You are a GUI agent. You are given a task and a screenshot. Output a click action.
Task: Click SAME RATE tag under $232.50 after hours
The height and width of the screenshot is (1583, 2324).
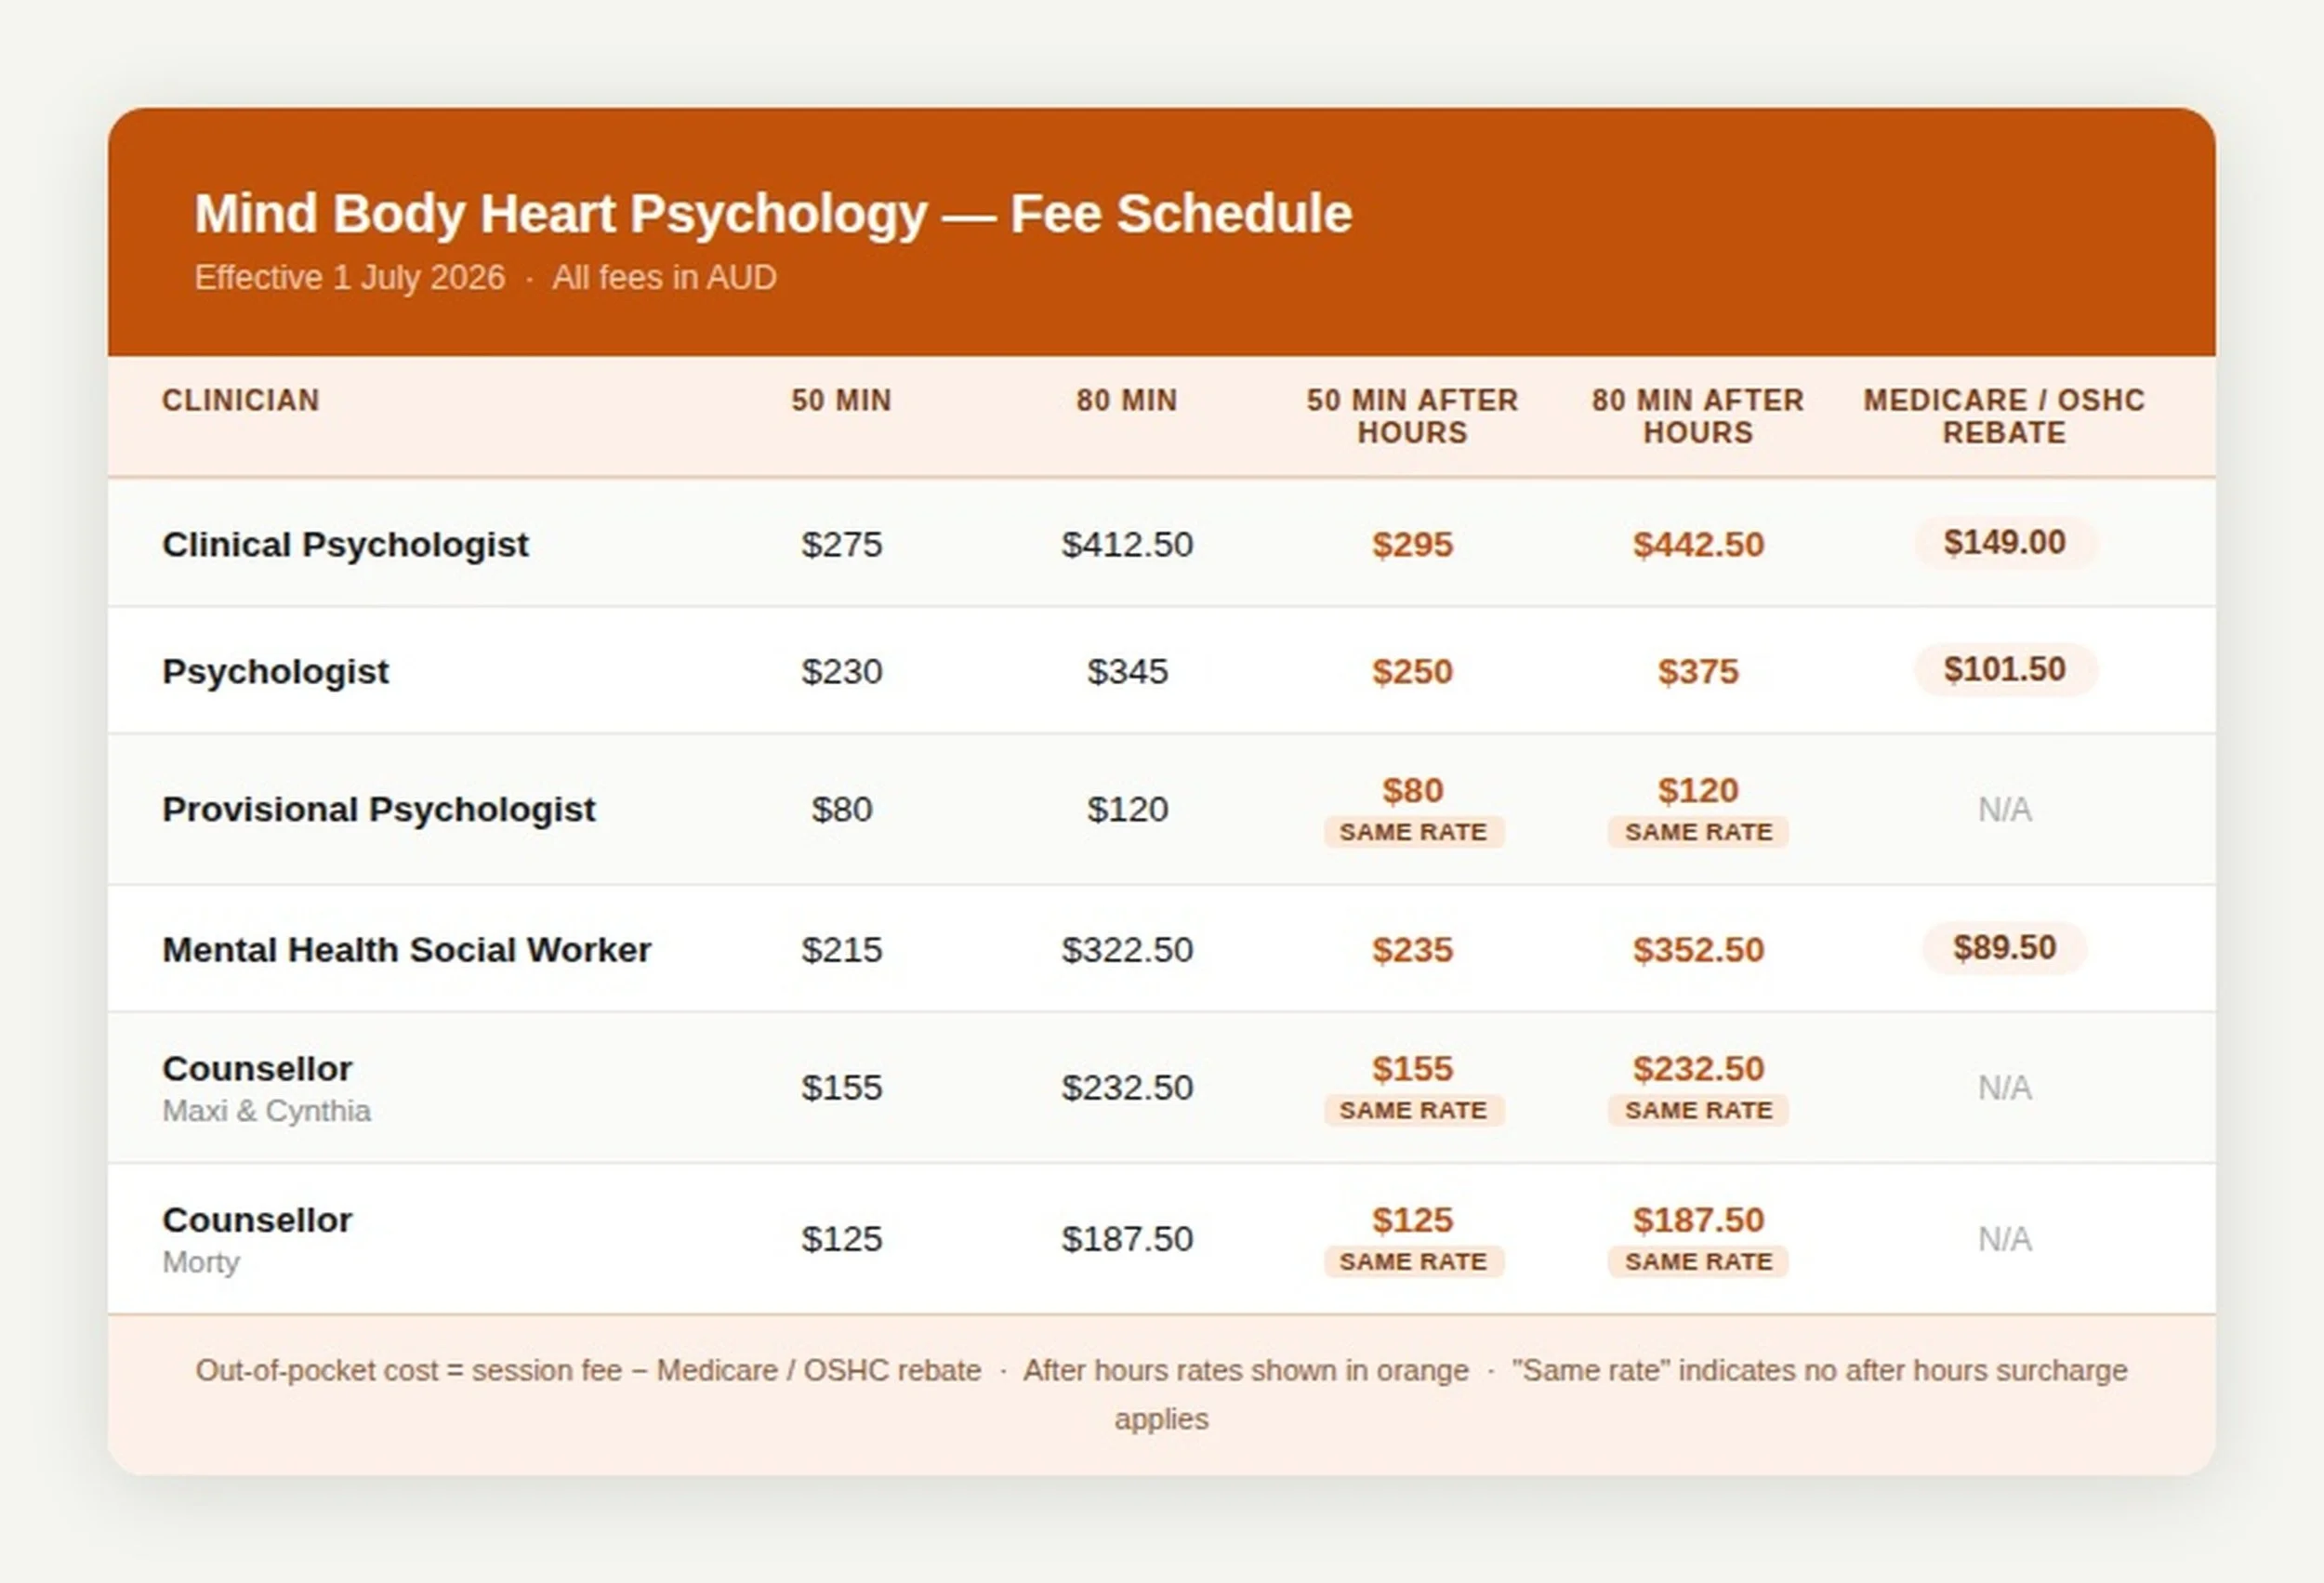coord(1698,1109)
